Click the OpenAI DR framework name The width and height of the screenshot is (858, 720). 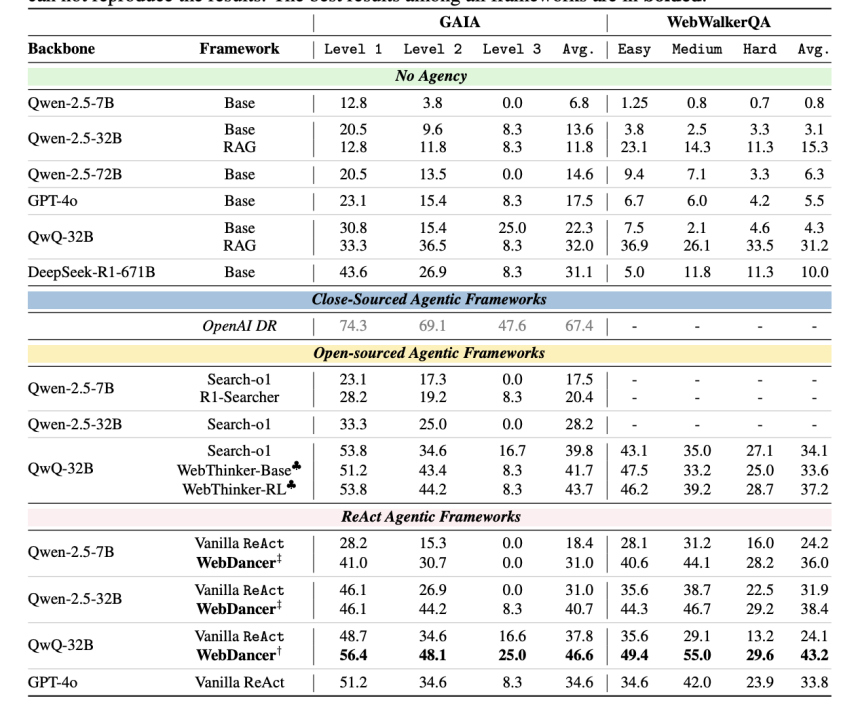(240, 326)
